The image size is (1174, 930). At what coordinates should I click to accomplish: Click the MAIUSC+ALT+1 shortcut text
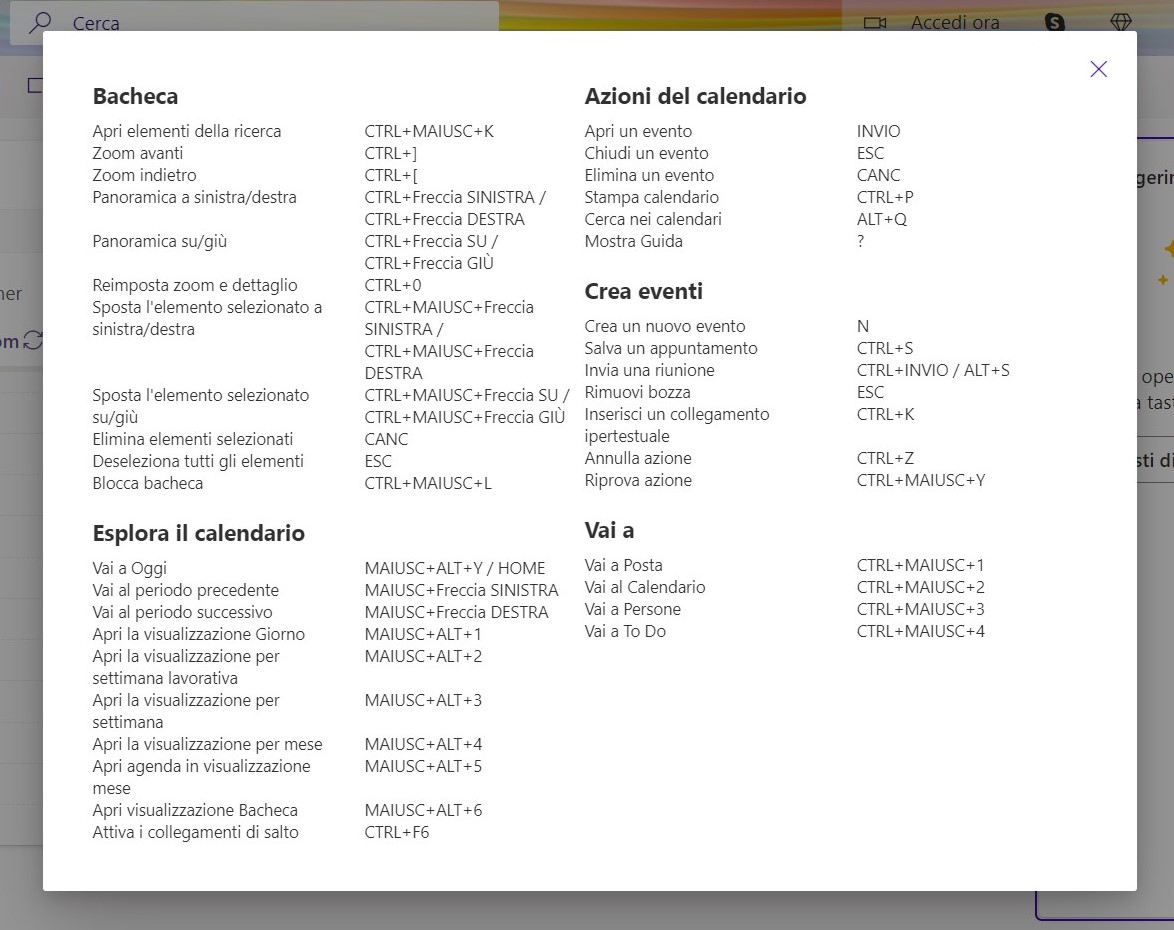(423, 634)
